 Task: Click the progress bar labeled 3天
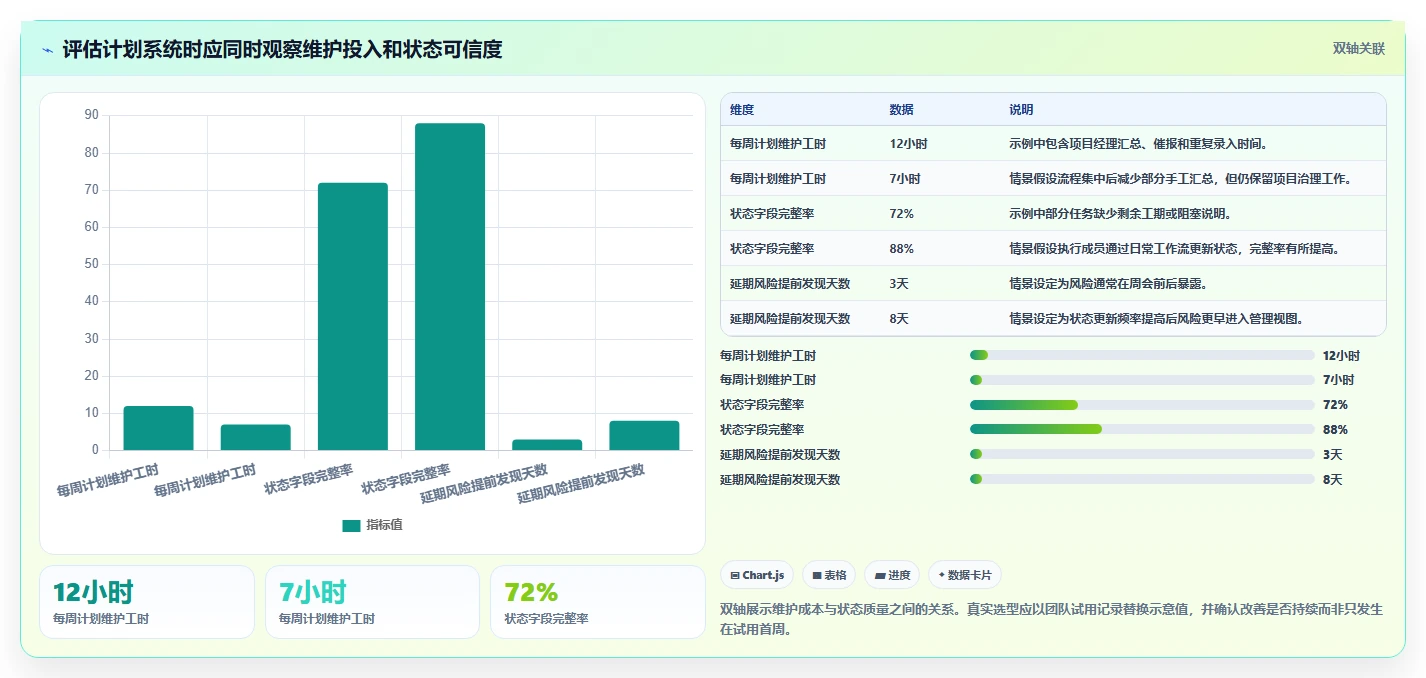click(x=1142, y=454)
